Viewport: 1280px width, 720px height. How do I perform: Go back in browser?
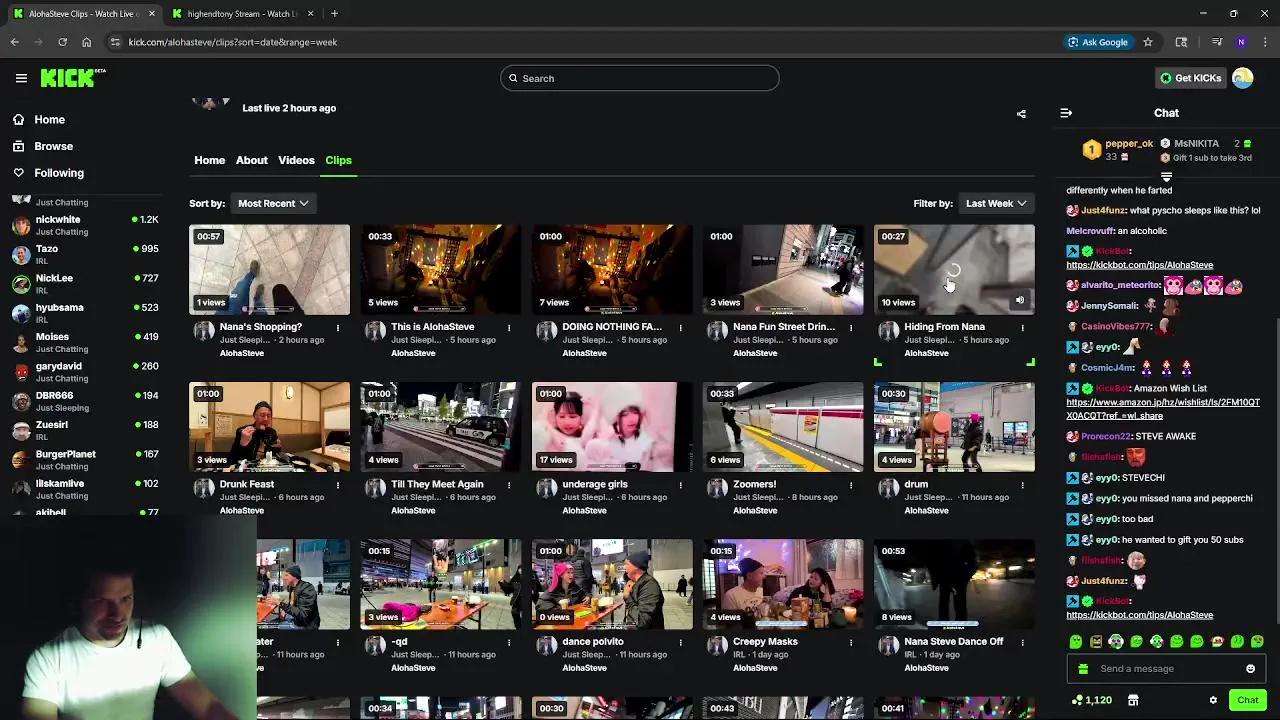[x=14, y=42]
